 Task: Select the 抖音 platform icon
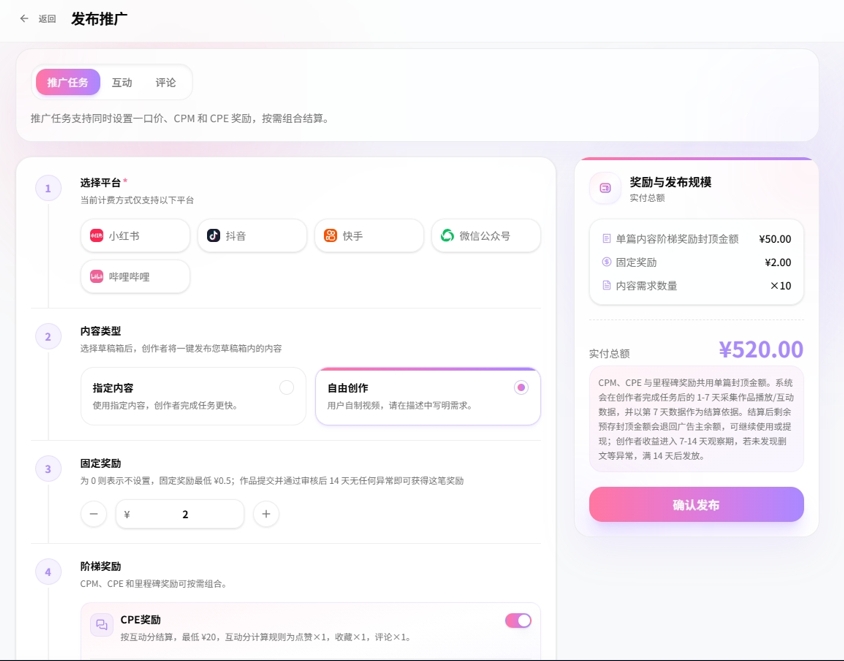(x=213, y=236)
